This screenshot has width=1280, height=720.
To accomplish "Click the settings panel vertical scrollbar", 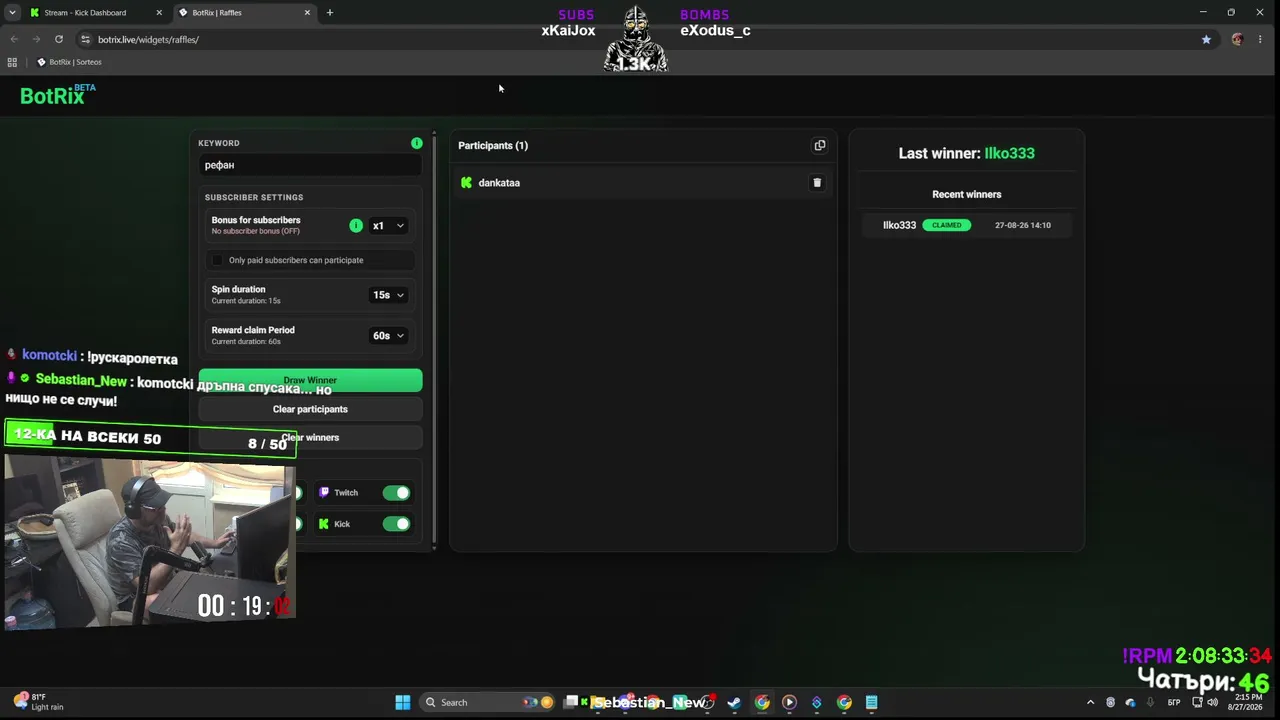I will (434, 340).
